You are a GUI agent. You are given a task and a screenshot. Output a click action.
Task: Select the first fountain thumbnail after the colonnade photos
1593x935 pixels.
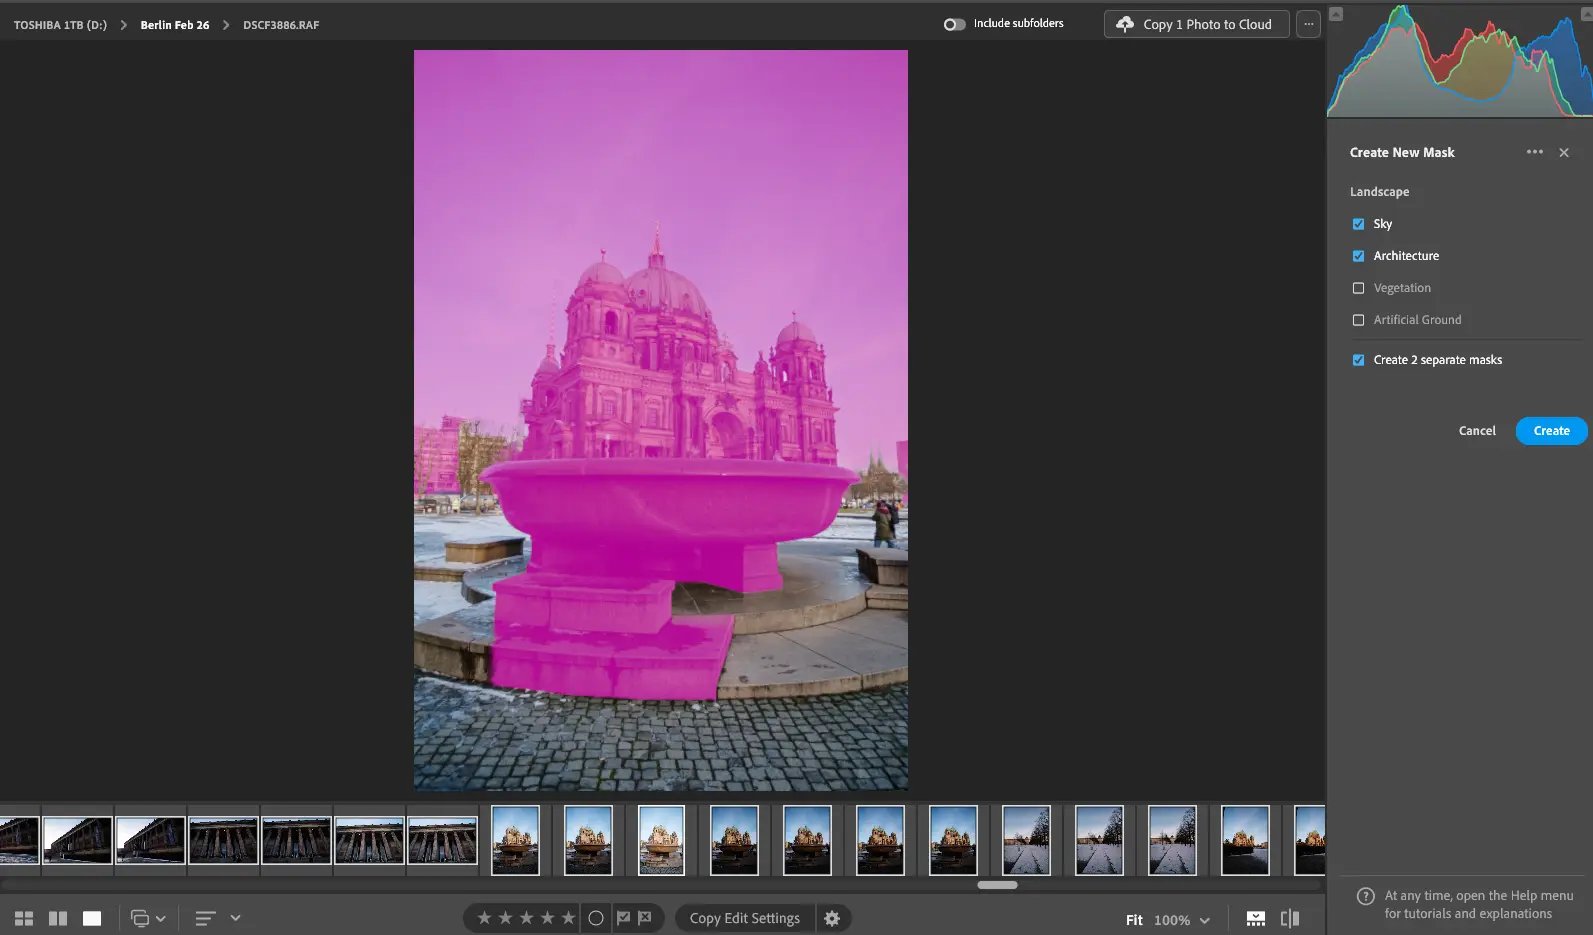click(515, 840)
